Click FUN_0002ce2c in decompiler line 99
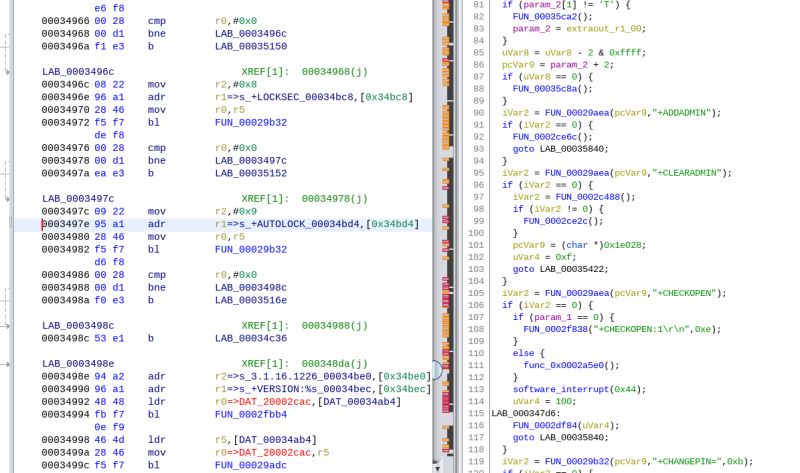Image resolution: width=800 pixels, height=473 pixels. pos(557,221)
